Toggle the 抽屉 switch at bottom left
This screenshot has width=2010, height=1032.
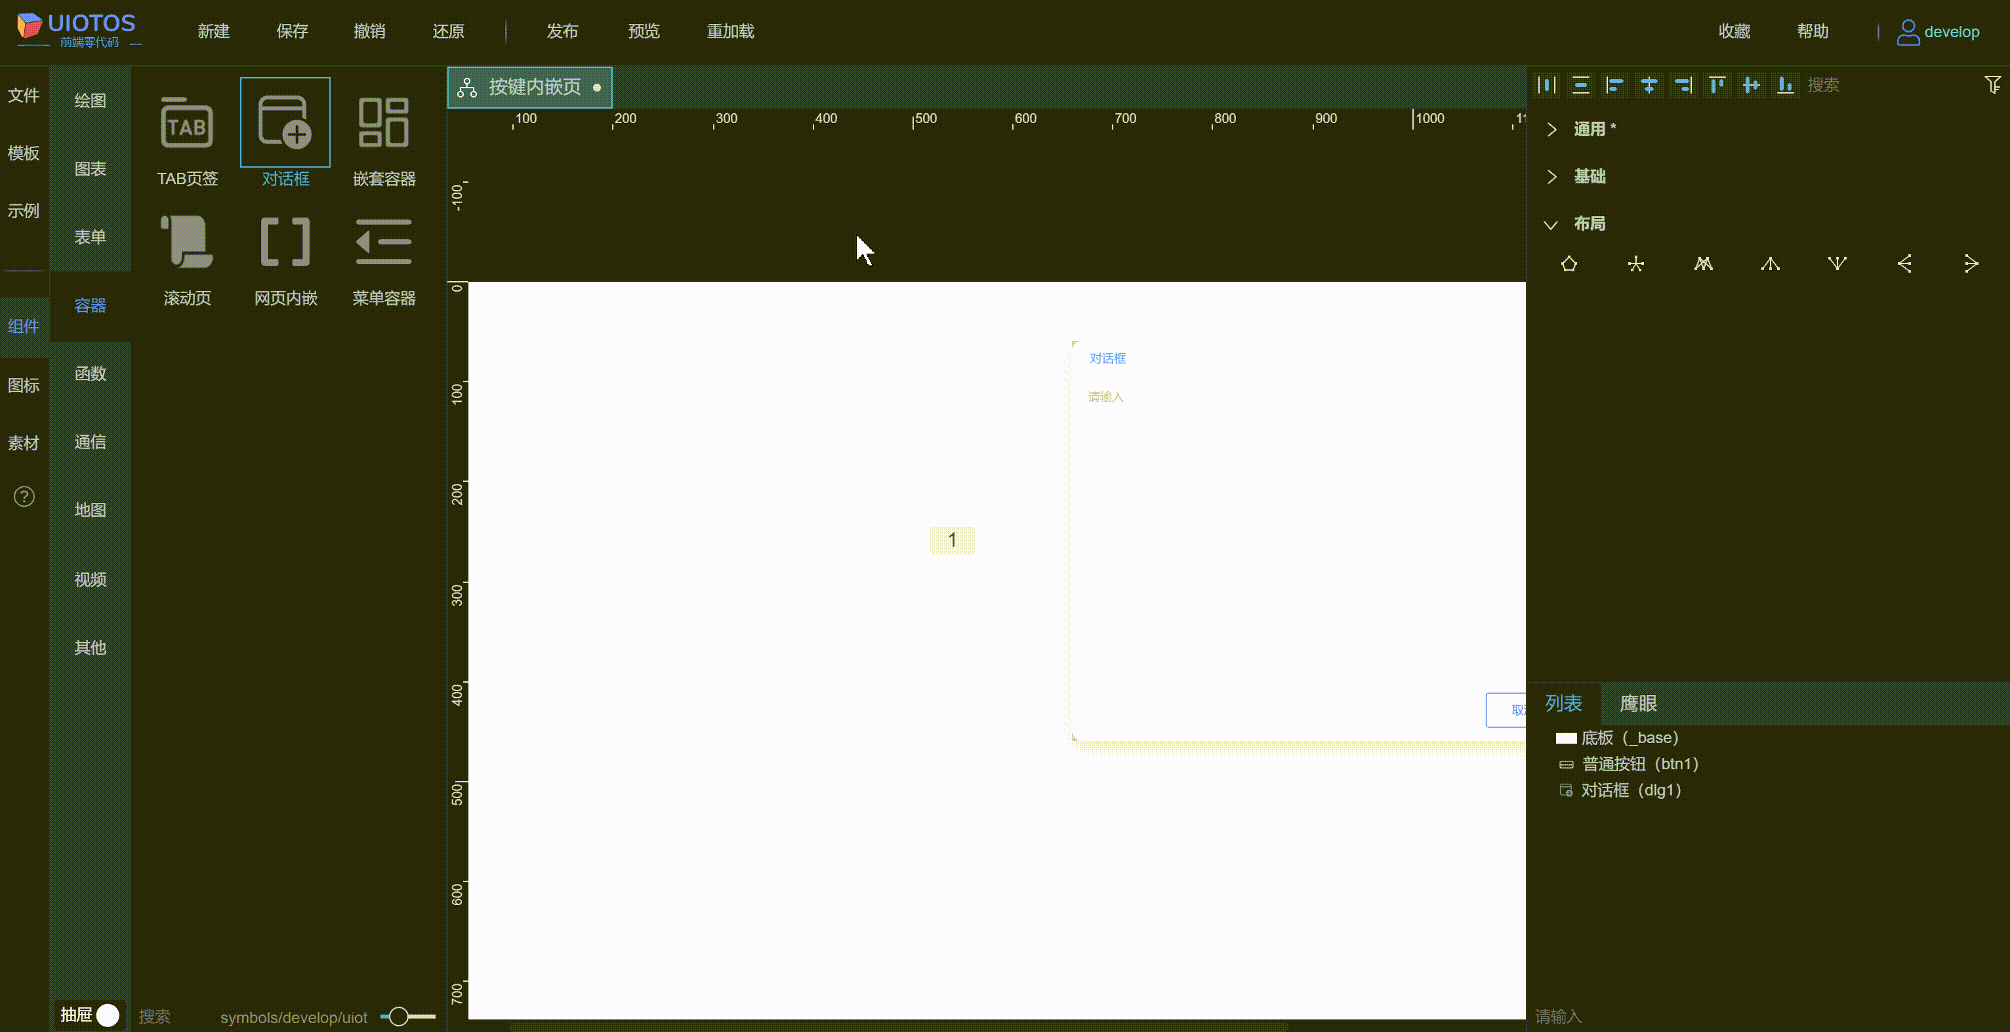tap(106, 1014)
